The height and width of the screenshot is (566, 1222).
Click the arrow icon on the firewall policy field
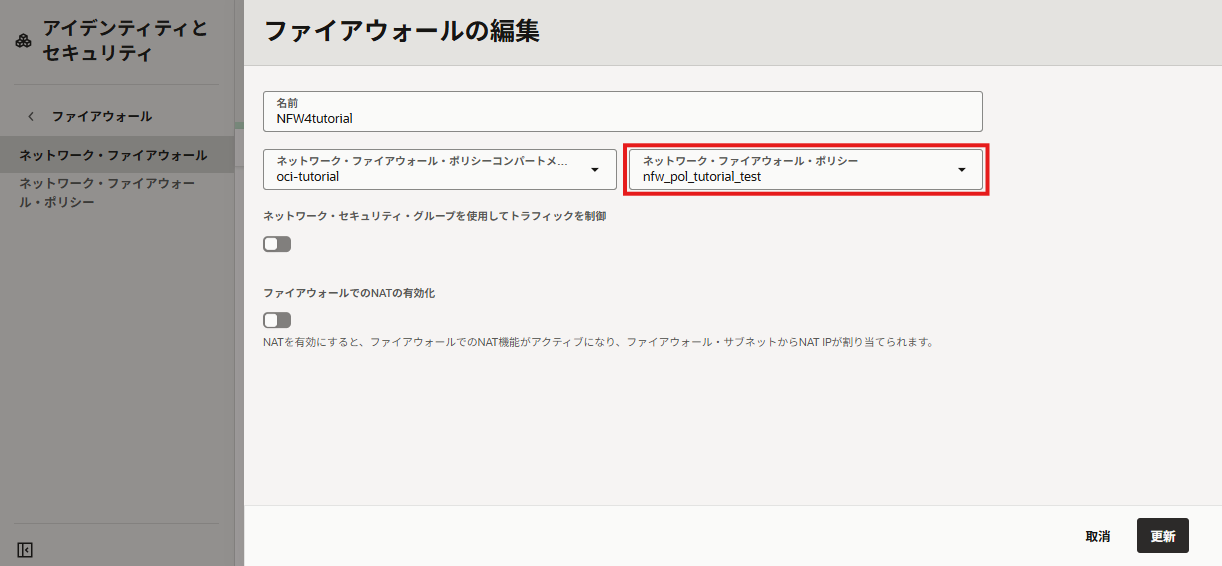[x=961, y=170]
